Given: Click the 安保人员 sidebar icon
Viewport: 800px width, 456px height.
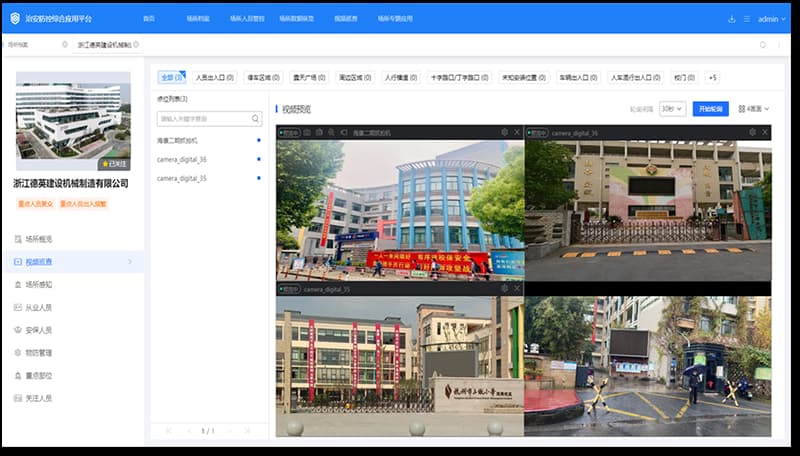Looking at the screenshot, I should 18,330.
